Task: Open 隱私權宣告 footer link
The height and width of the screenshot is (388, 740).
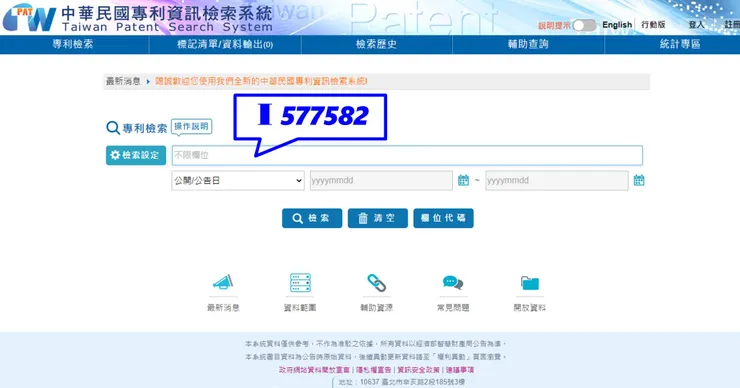Action: 373,370
